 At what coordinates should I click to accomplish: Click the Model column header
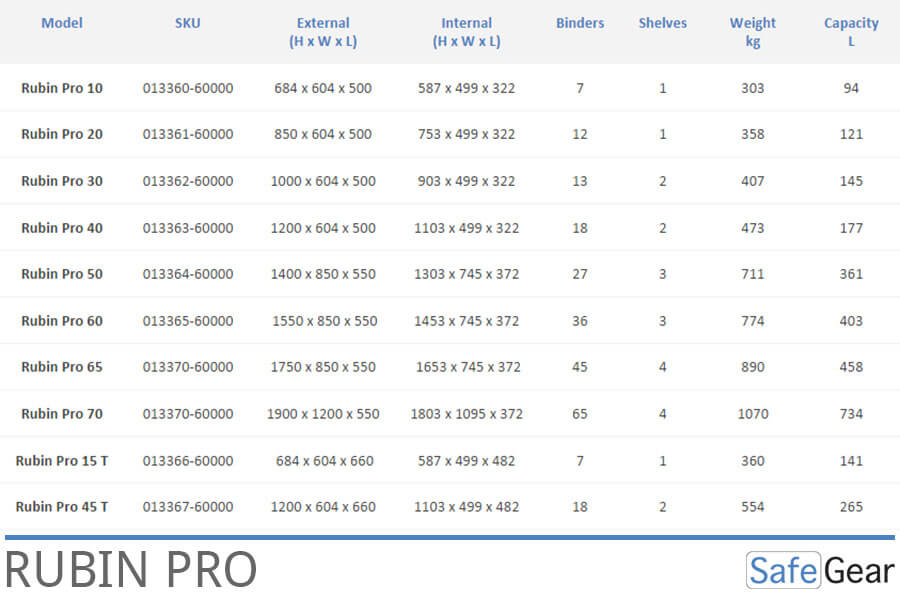(62, 23)
